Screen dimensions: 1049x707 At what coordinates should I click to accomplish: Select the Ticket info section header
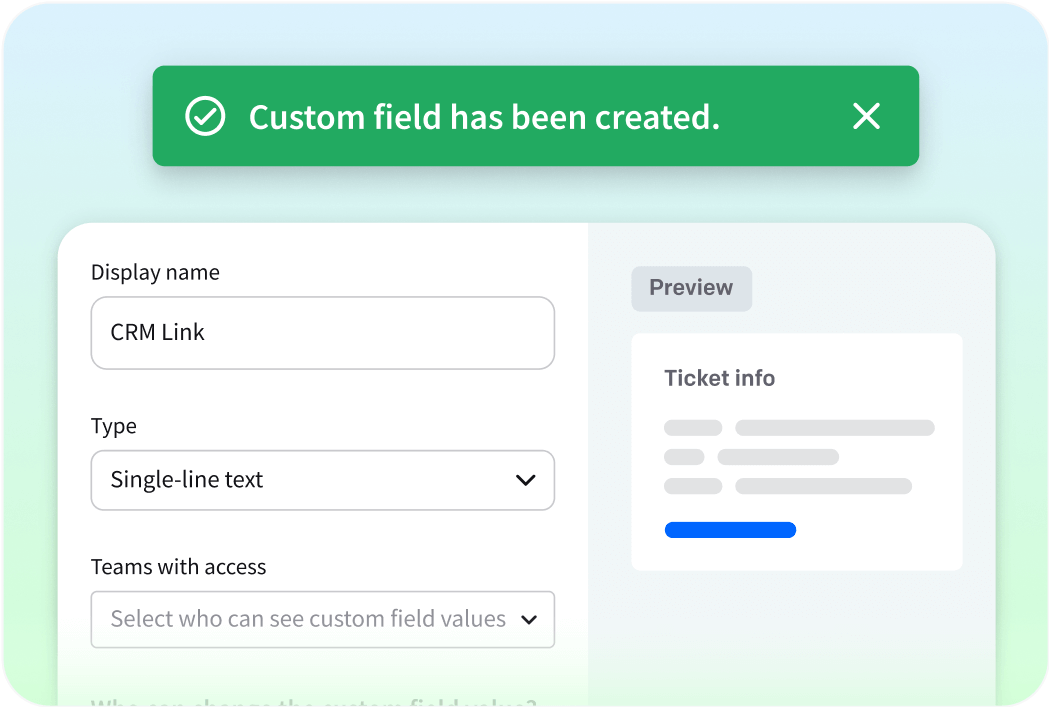click(720, 378)
